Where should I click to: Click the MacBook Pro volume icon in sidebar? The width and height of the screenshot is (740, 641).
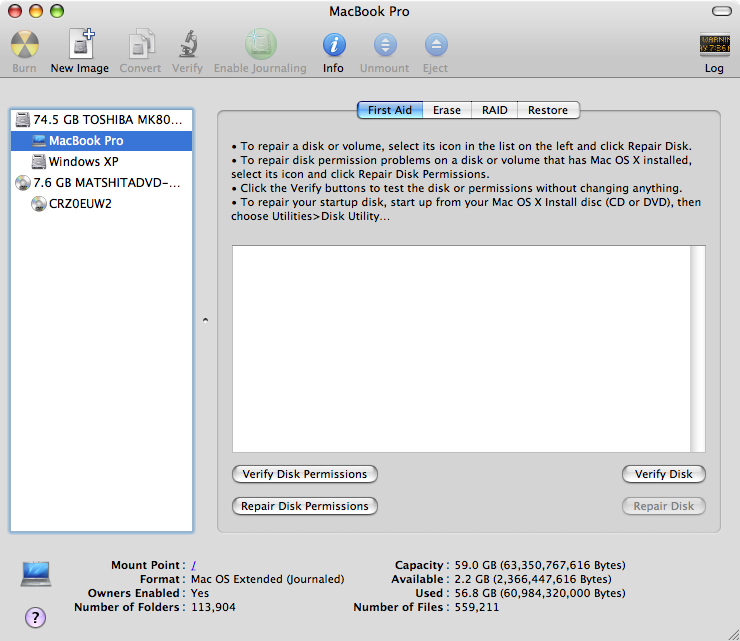point(39,141)
